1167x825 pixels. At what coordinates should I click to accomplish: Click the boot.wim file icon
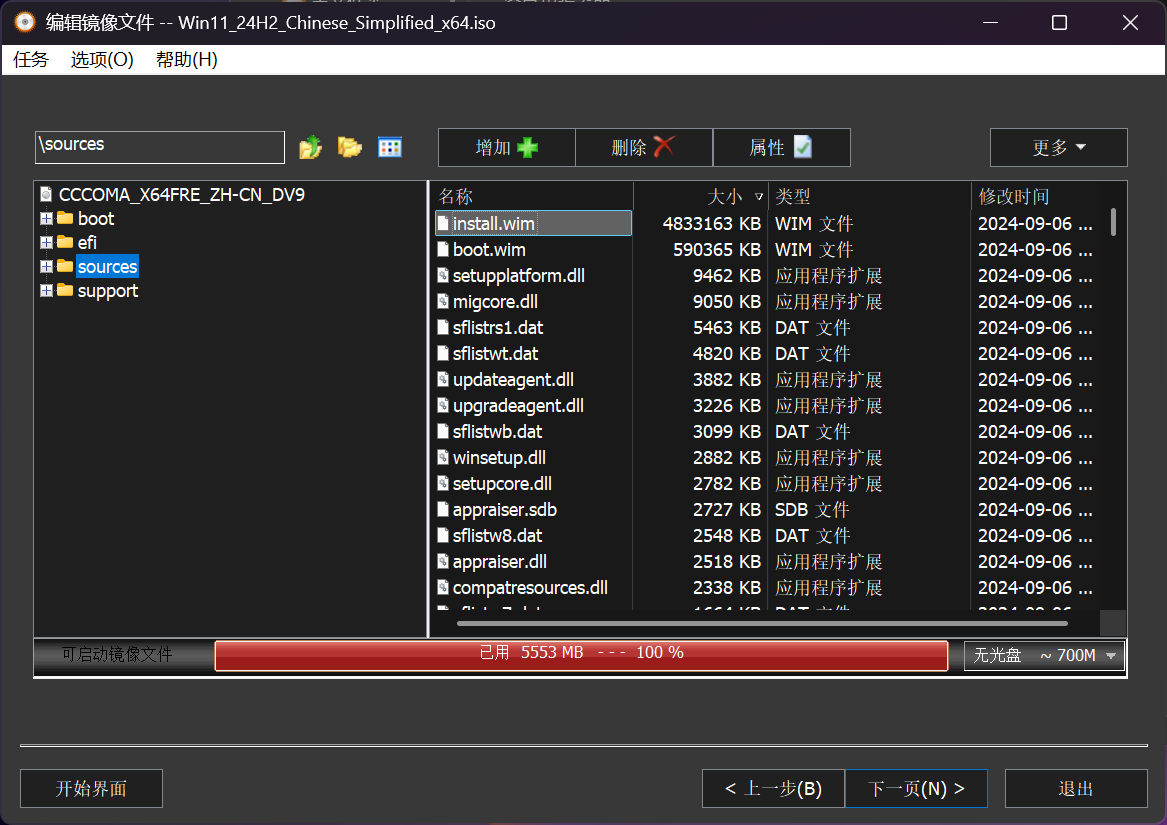[x=444, y=249]
